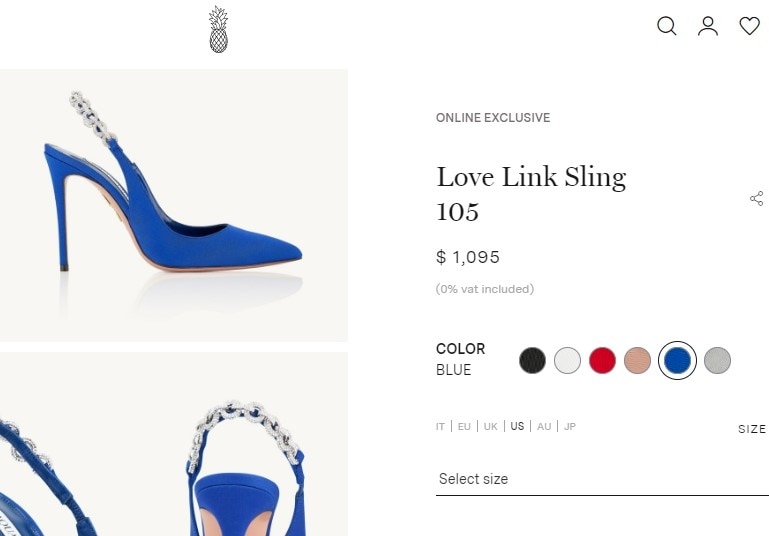Switch size system to JP

click(x=570, y=427)
